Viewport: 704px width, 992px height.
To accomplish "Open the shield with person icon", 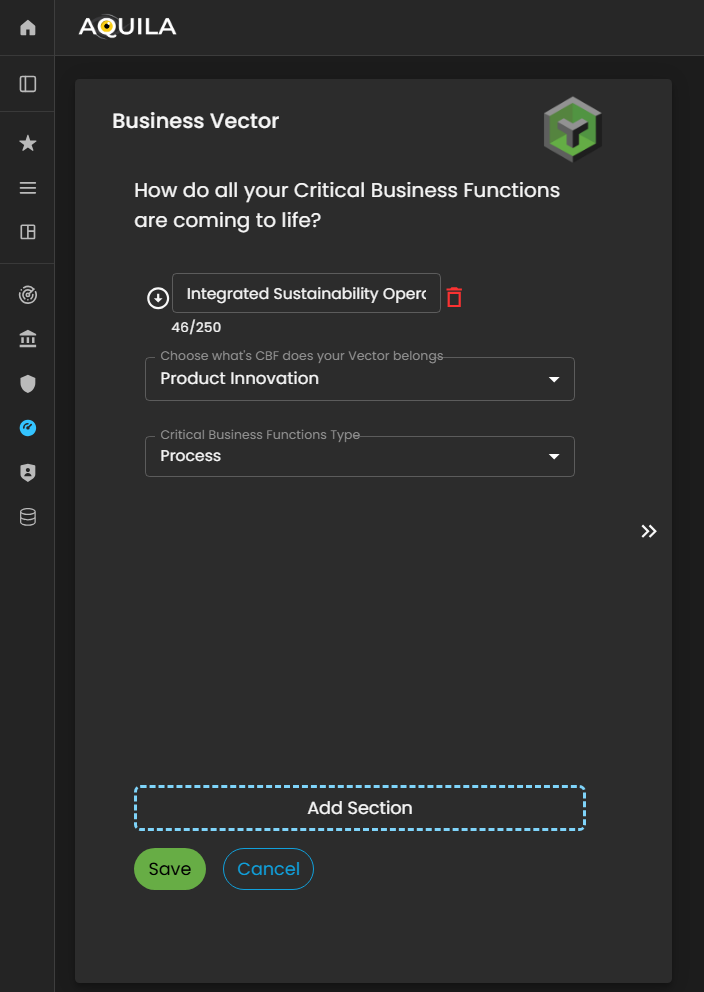I will (28, 473).
